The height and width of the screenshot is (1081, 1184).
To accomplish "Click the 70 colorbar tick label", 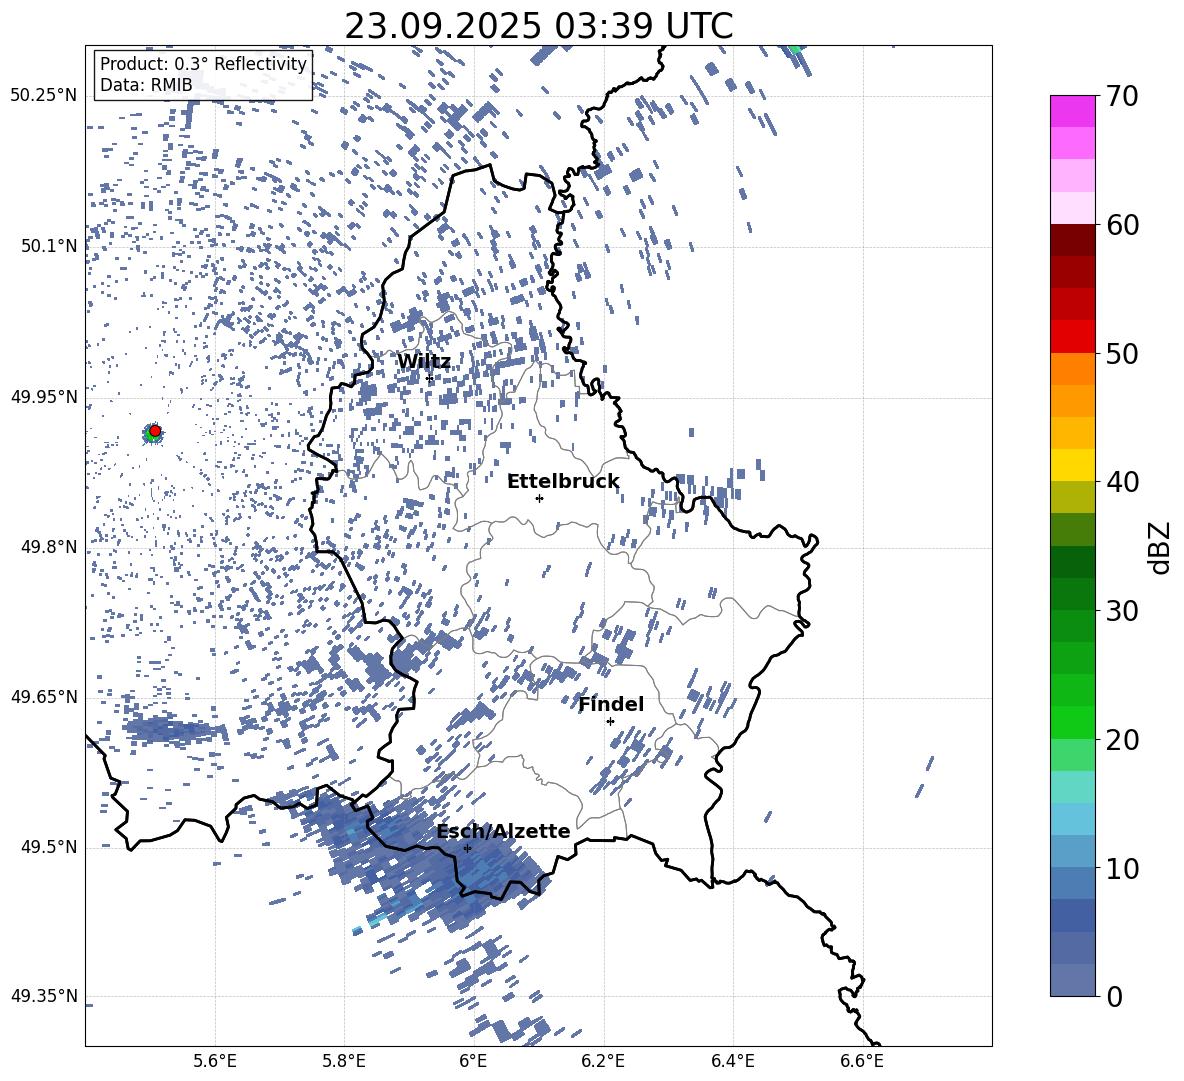I will tap(1121, 97).
